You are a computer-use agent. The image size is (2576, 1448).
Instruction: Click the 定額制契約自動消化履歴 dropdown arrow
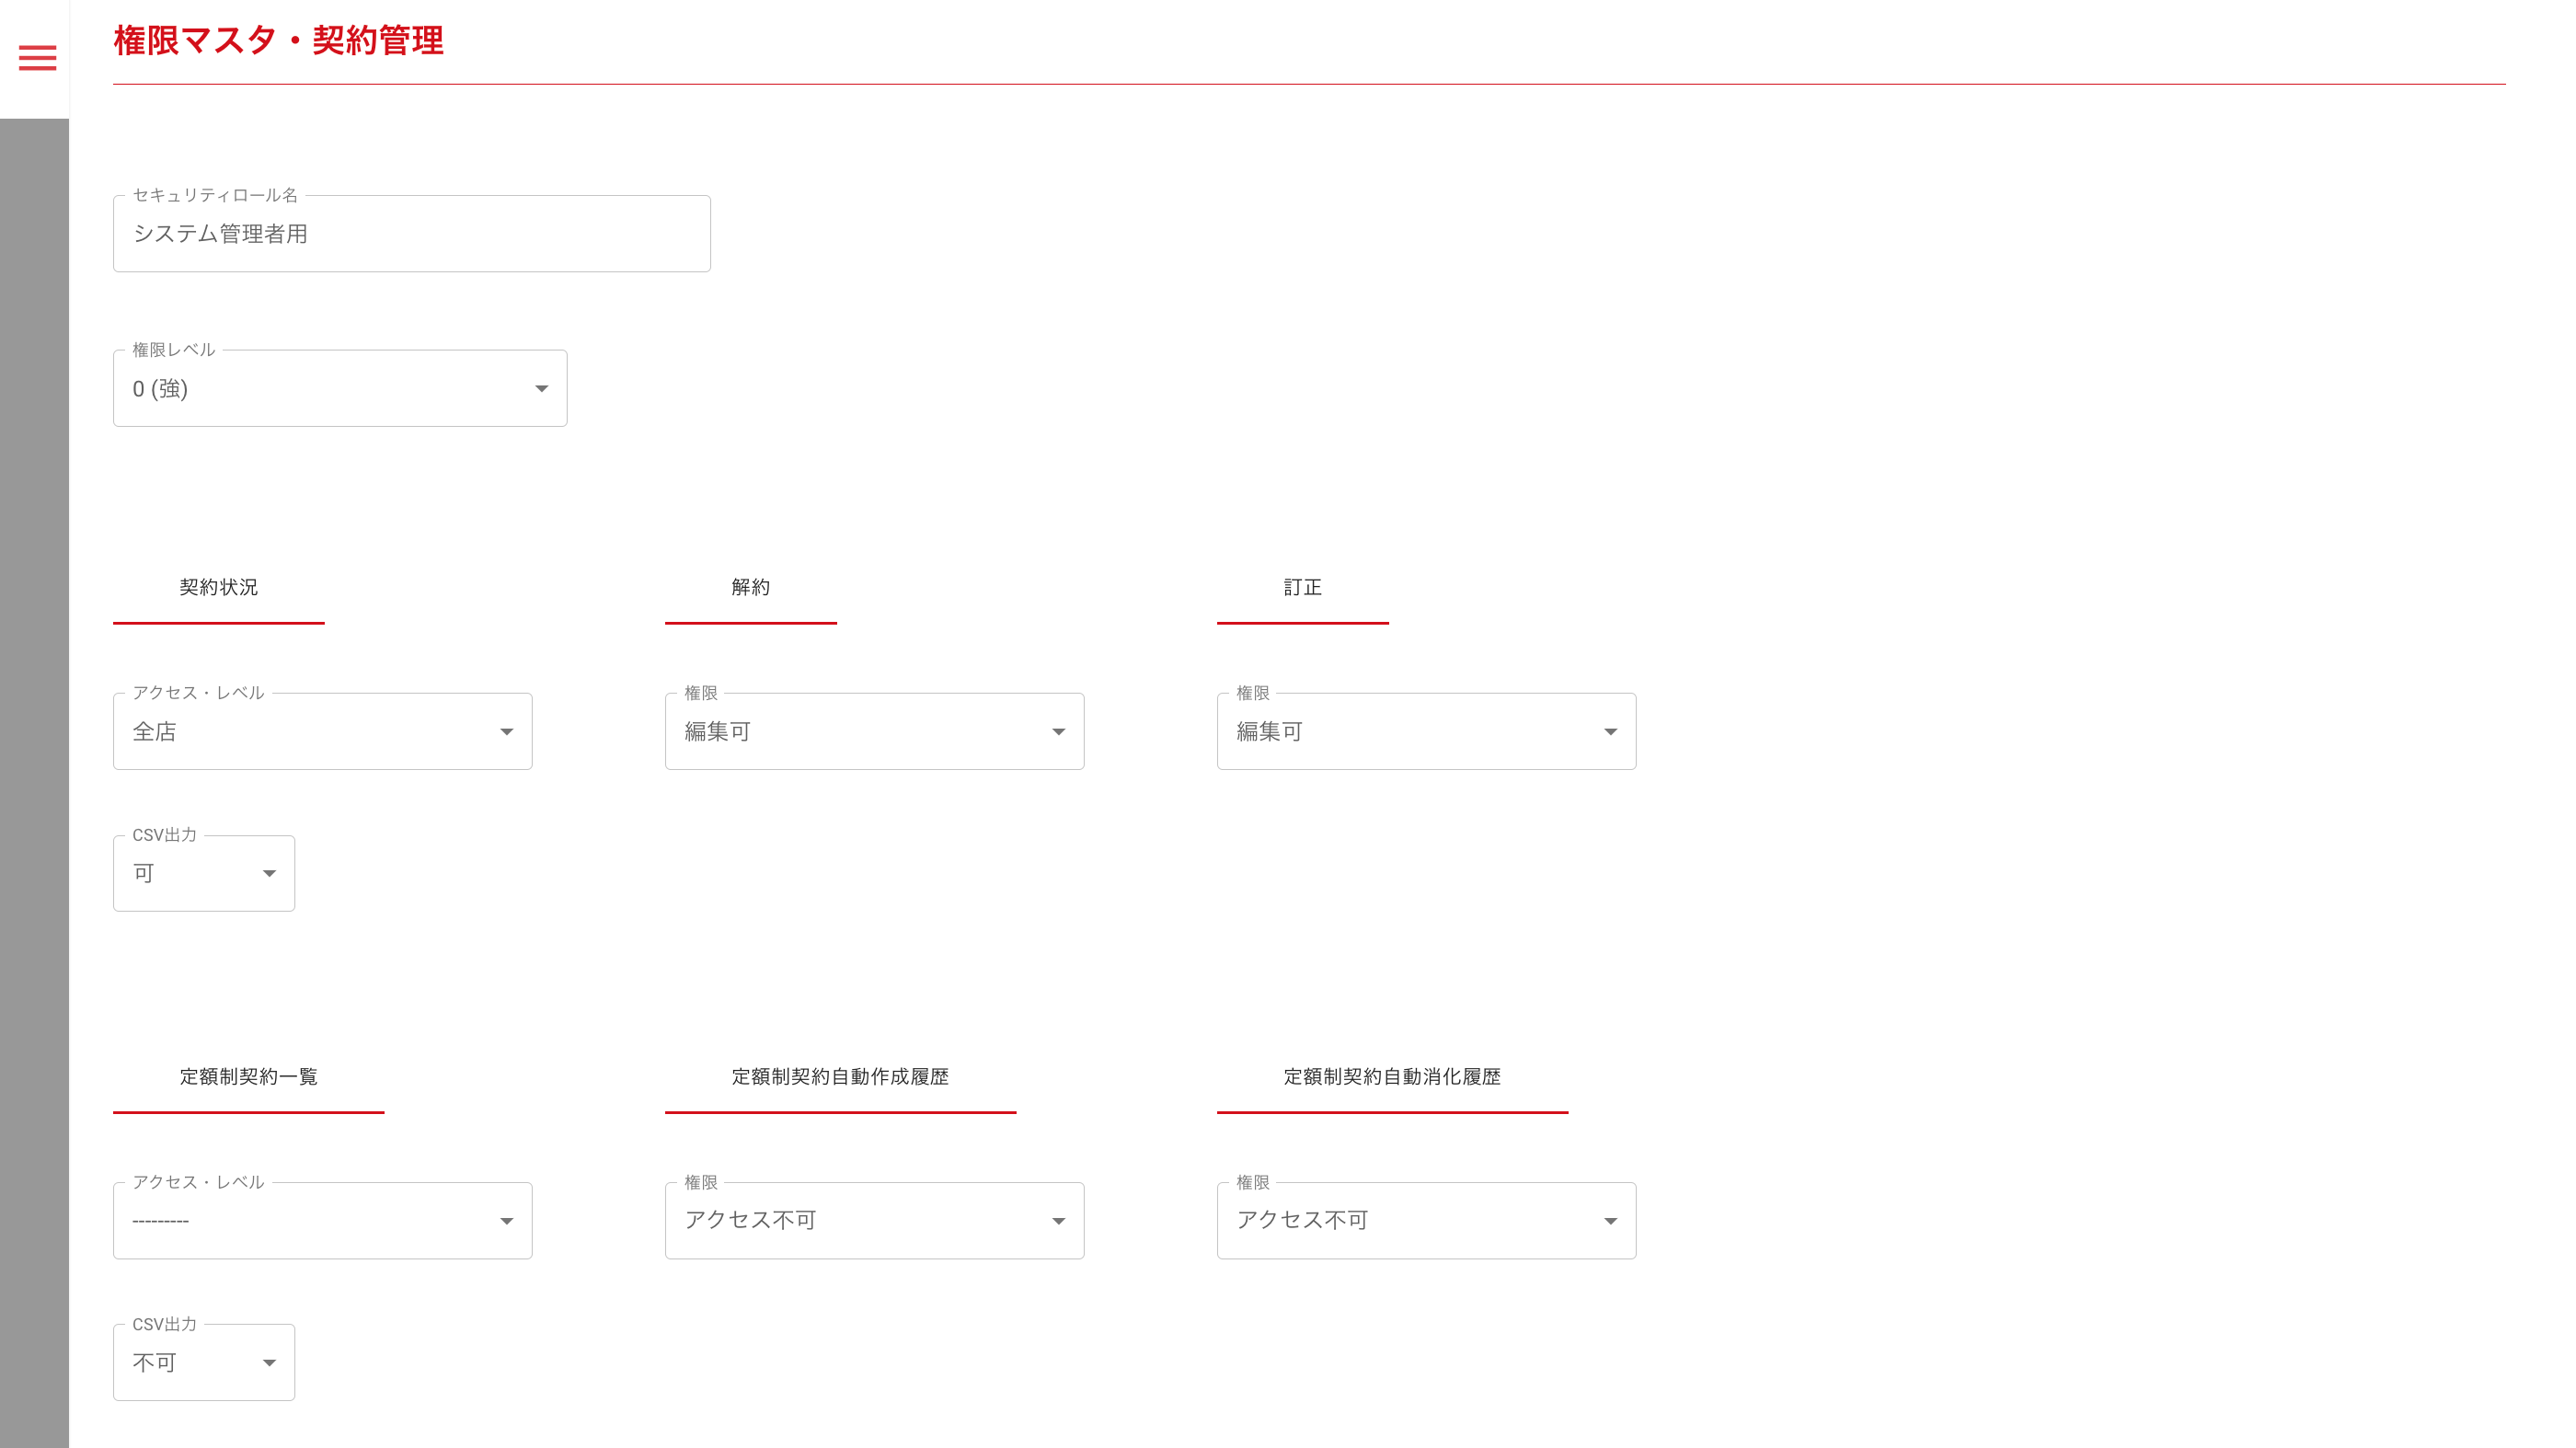[x=1610, y=1221]
